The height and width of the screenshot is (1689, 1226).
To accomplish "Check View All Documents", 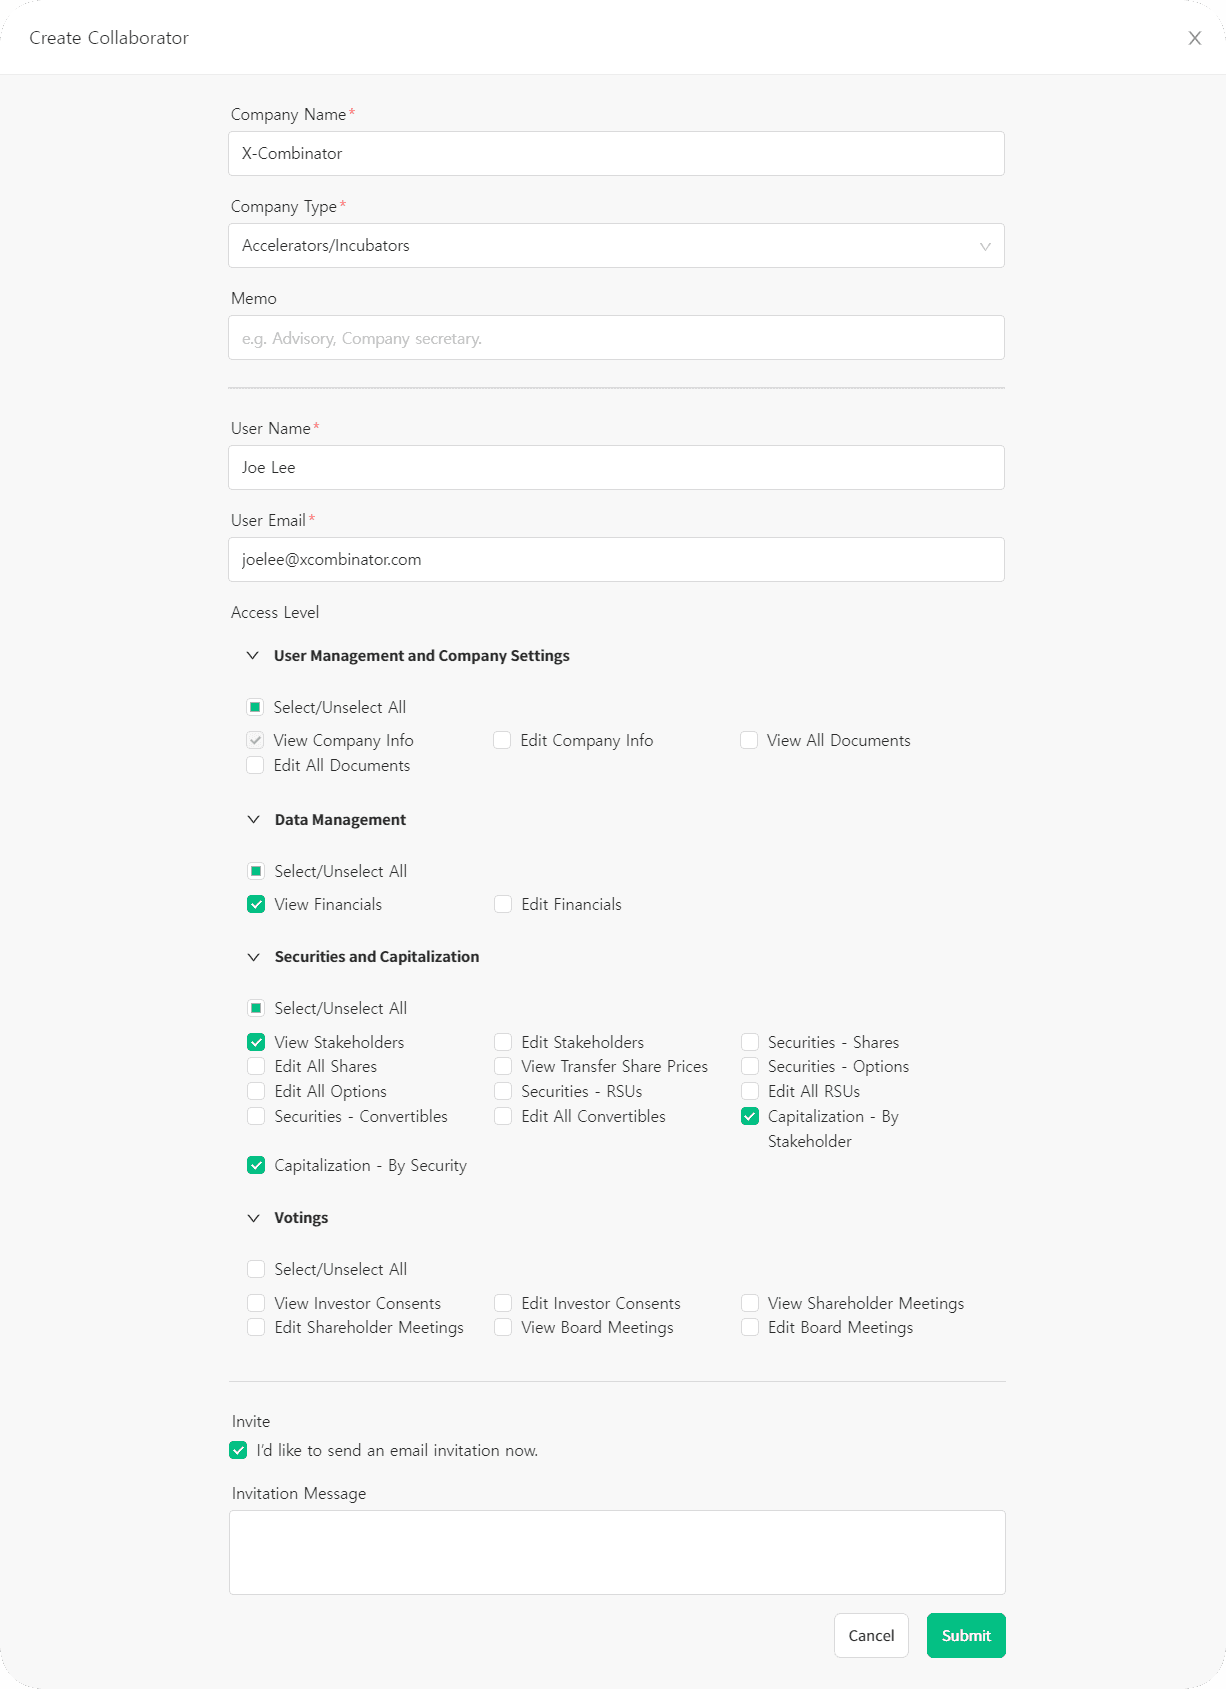I will coord(749,740).
